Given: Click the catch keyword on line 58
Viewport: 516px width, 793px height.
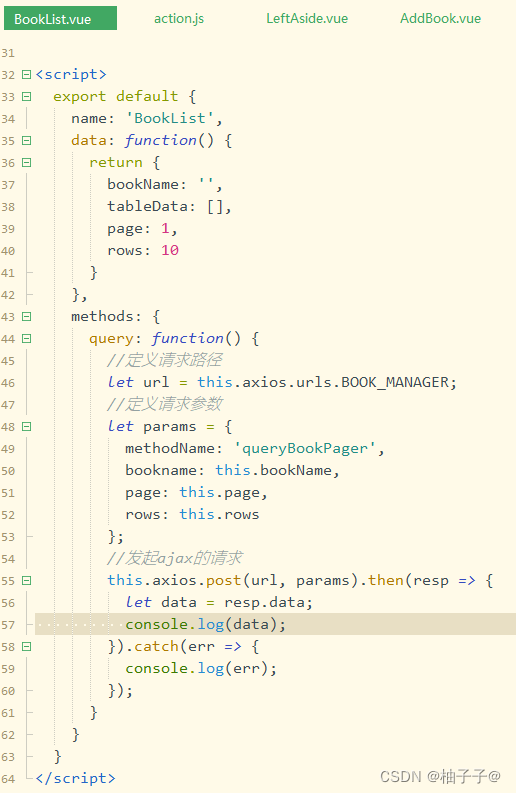Looking at the screenshot, I should (x=156, y=647).
